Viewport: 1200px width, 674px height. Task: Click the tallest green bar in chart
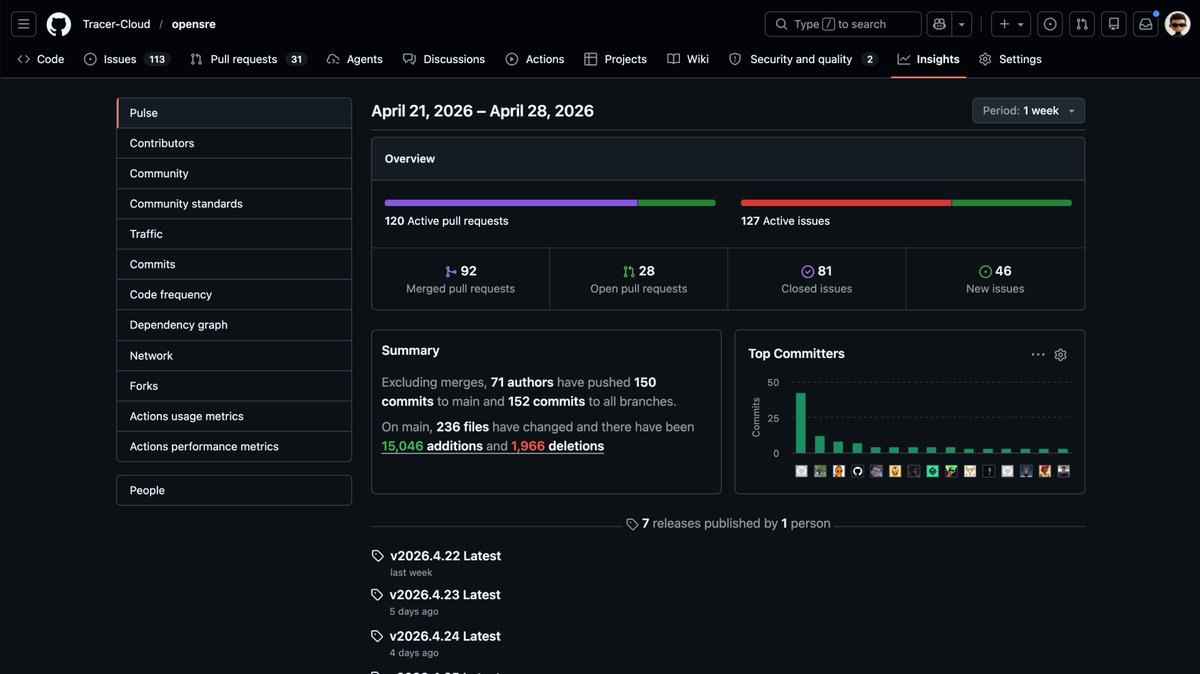801,423
